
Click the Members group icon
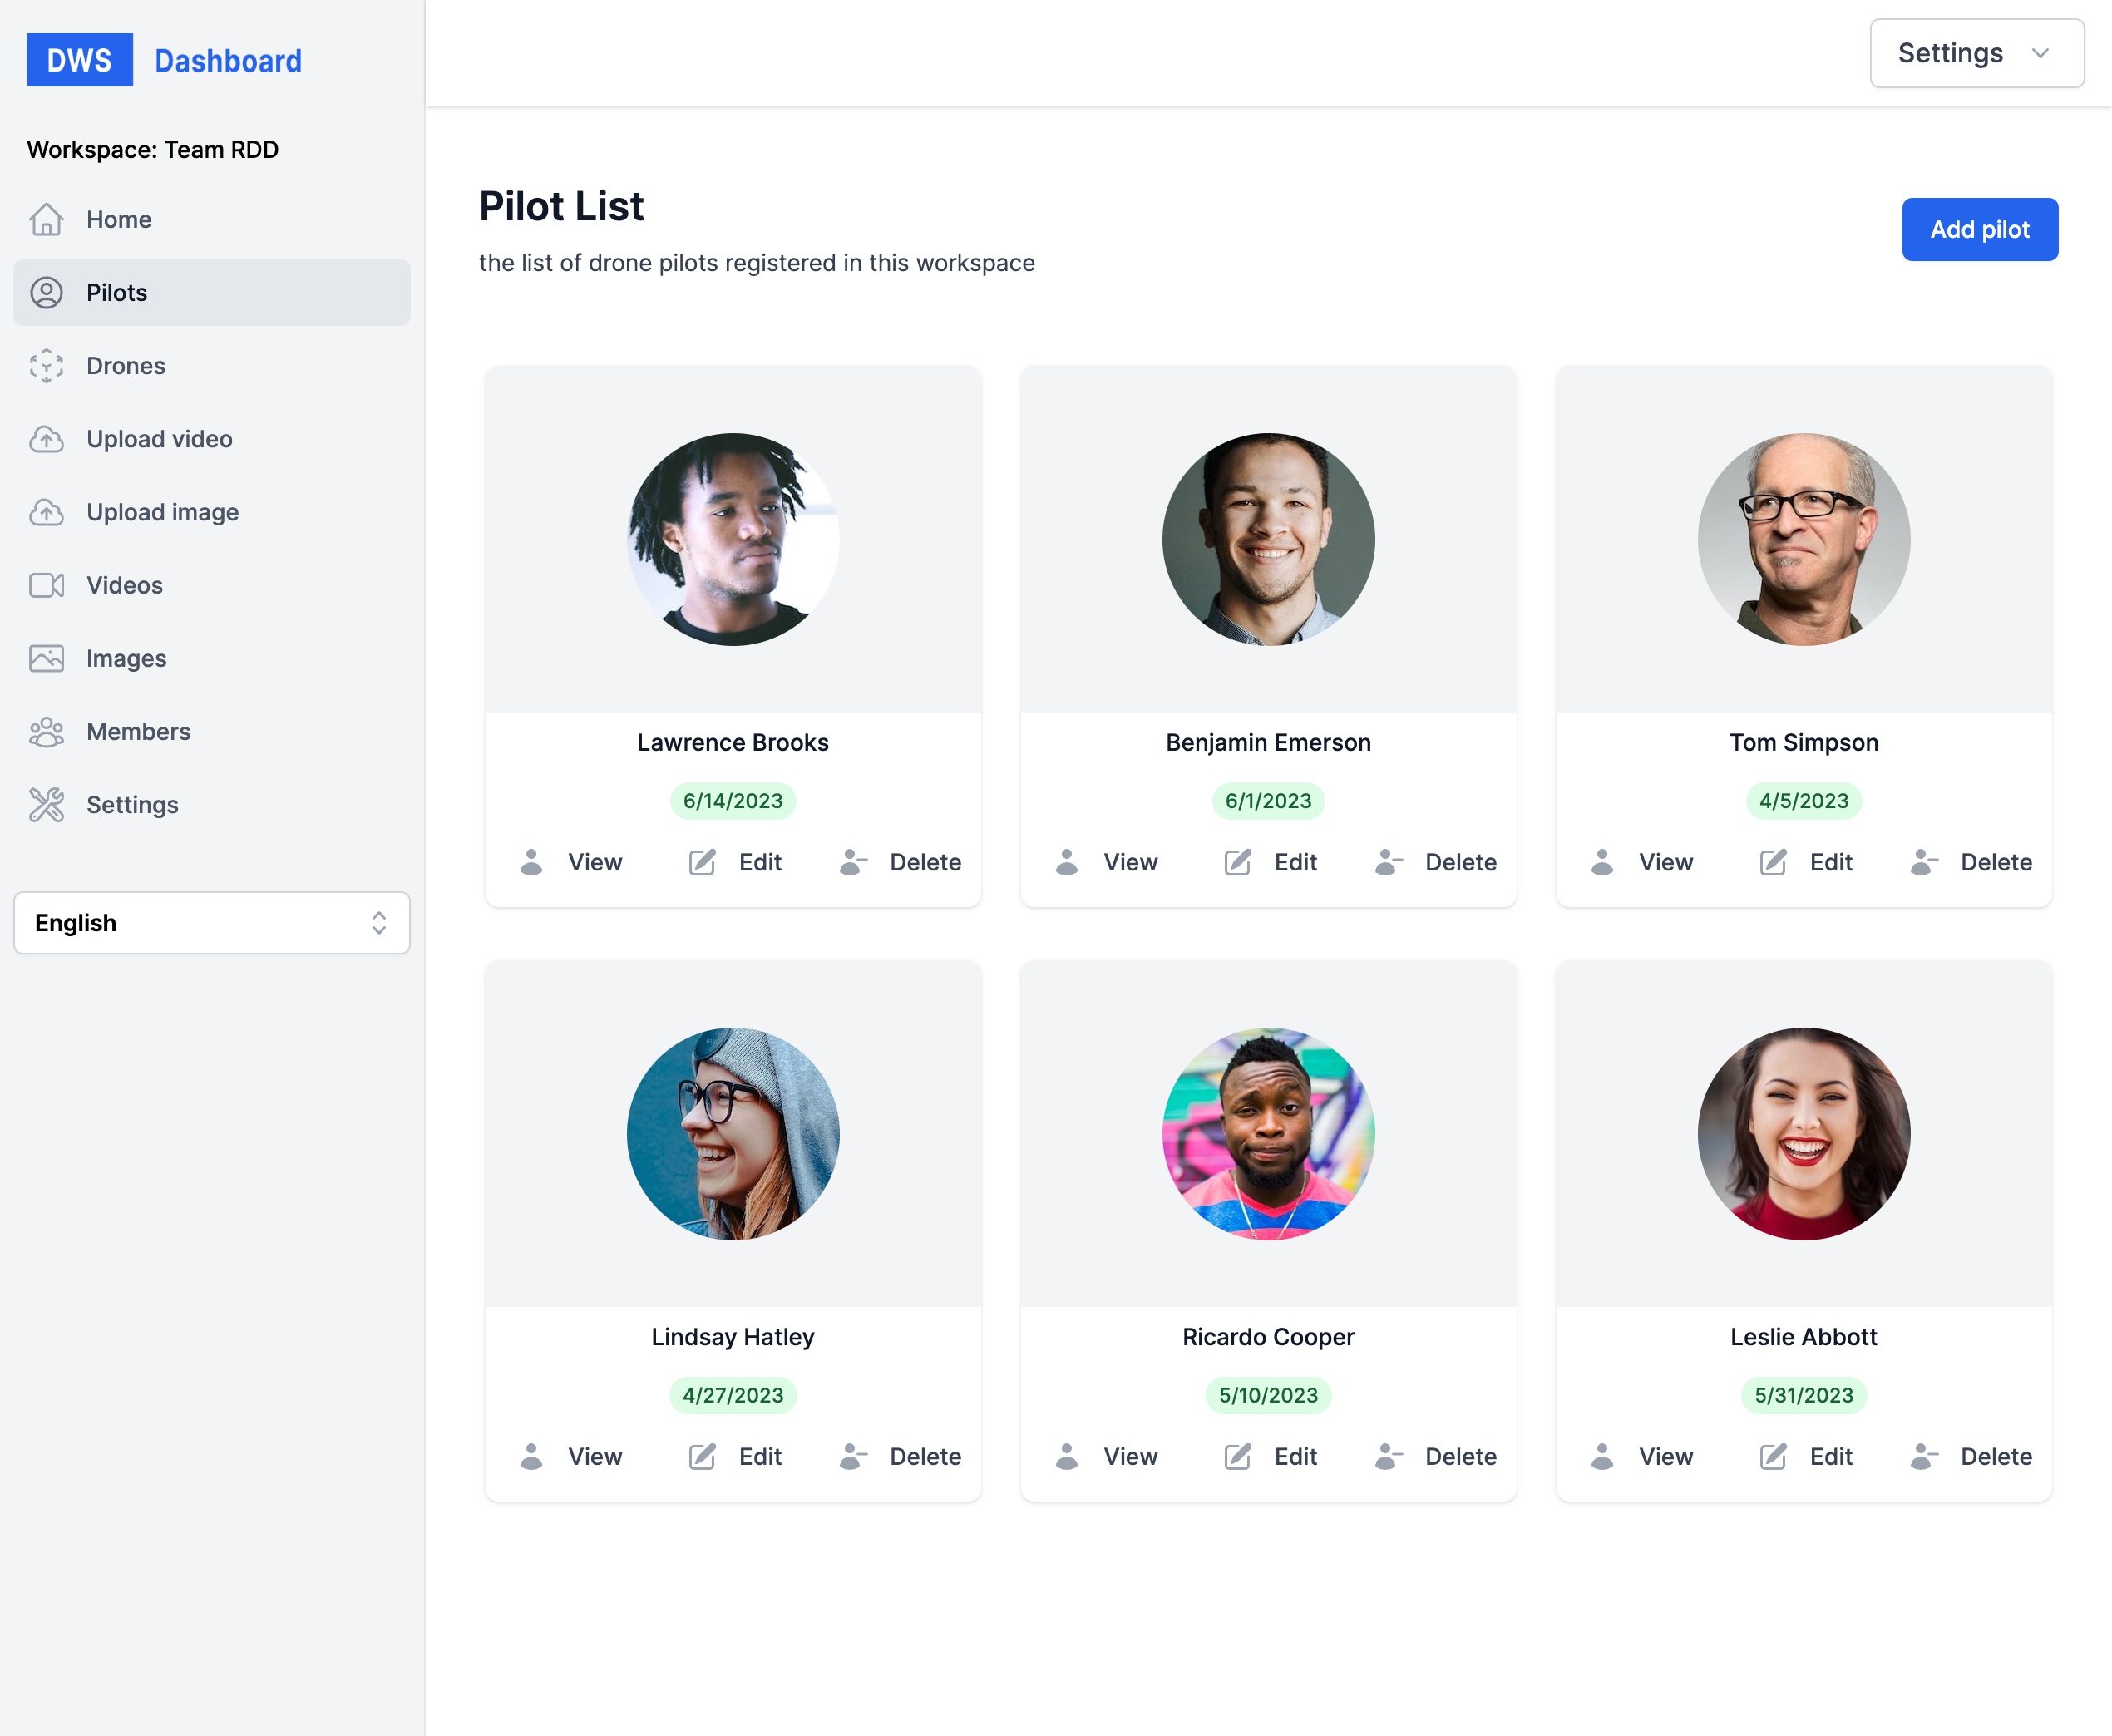46,732
